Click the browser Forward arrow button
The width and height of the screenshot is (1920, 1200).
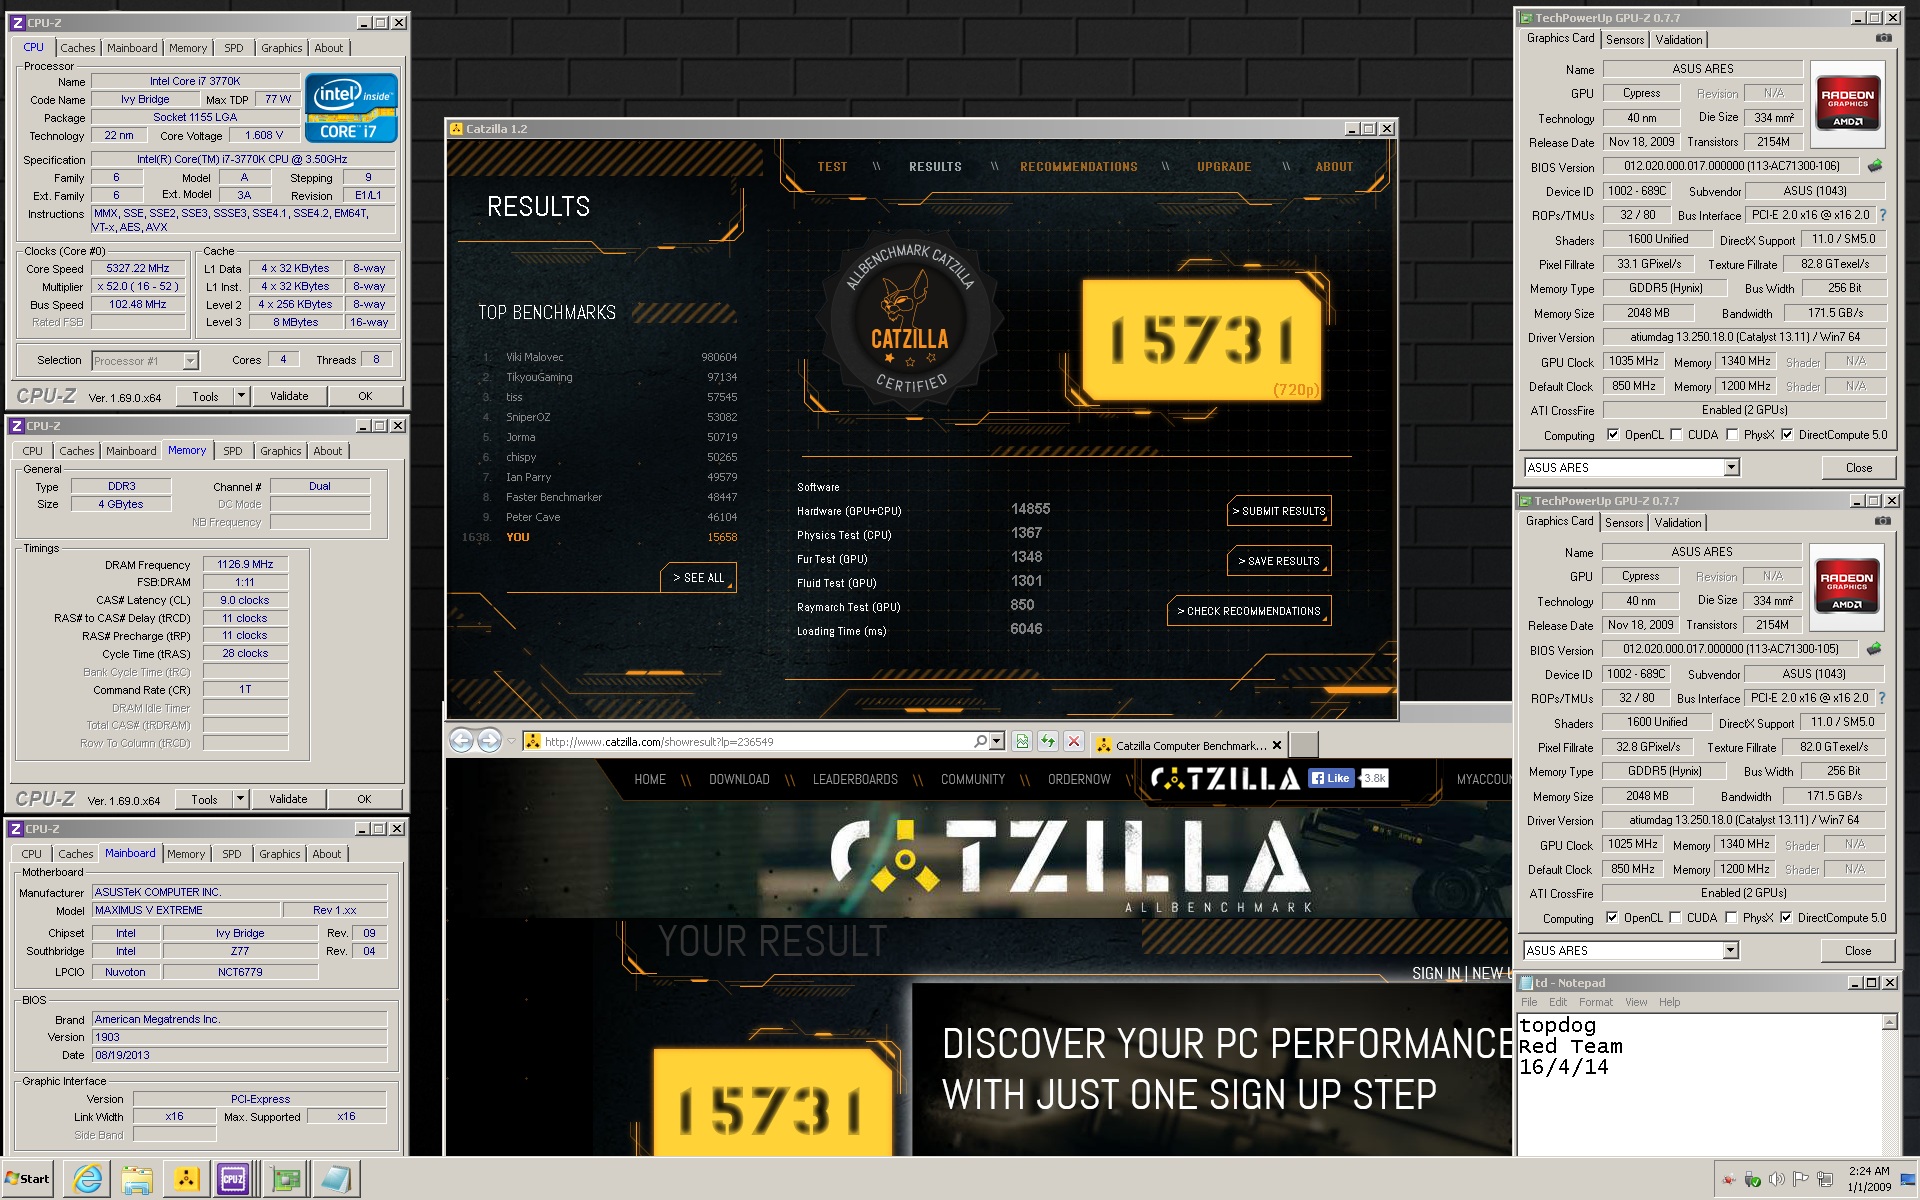[489, 741]
